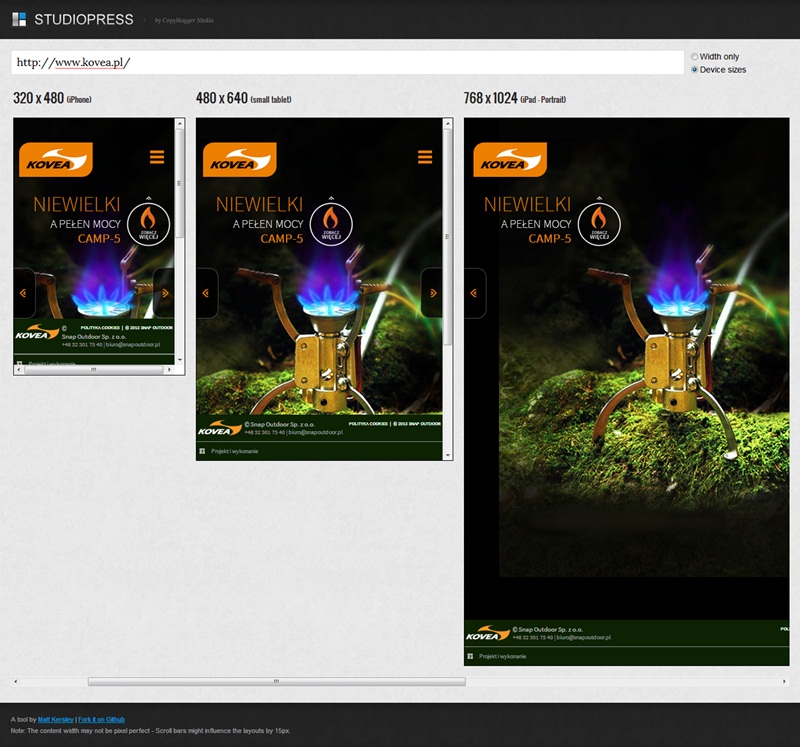Open the 'Fork it on Github' link
Viewport: 800px width, 747px height.
[102, 720]
